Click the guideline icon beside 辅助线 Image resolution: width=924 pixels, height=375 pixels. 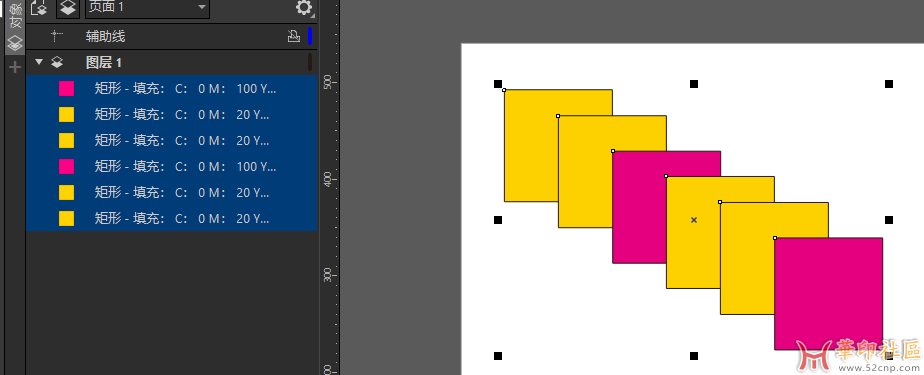click(x=57, y=37)
